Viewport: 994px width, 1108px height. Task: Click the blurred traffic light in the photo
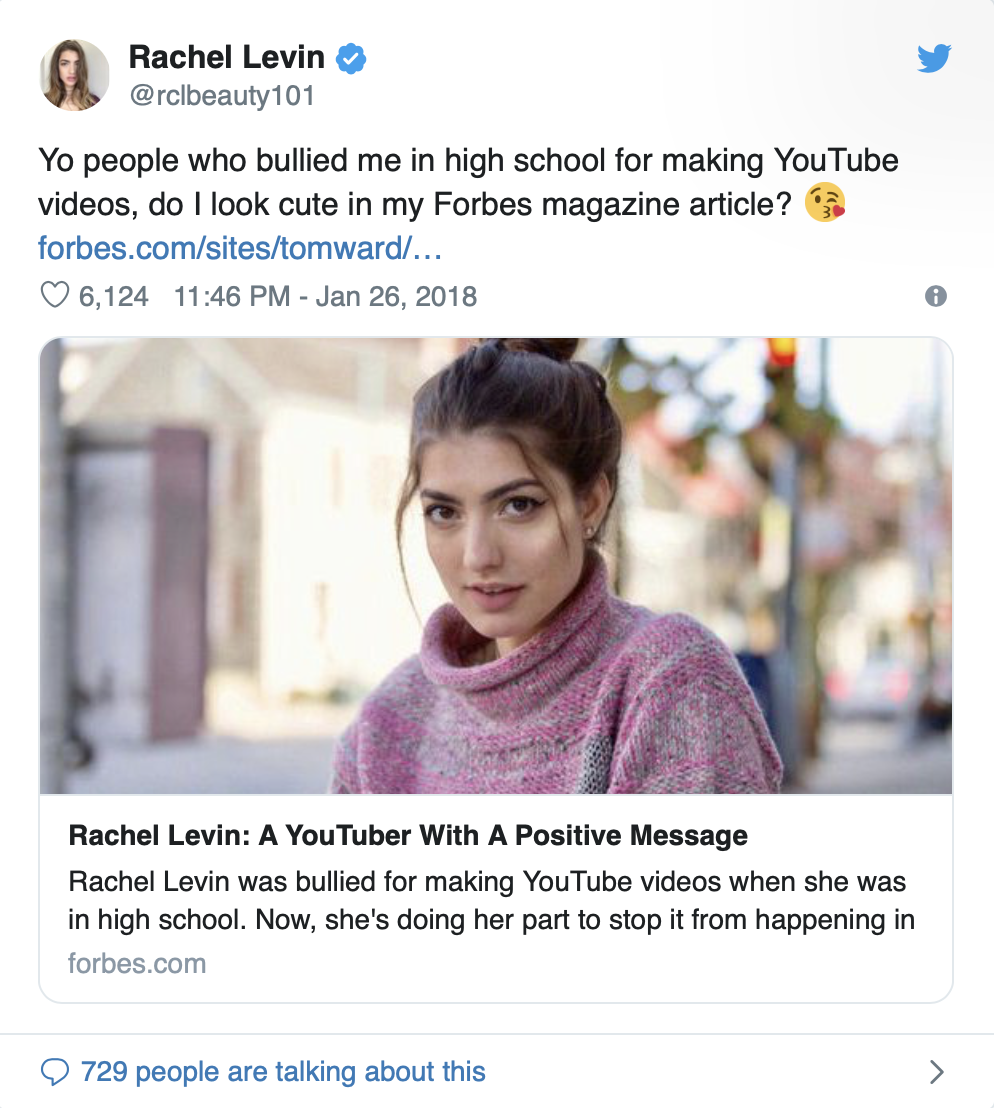coord(783,351)
